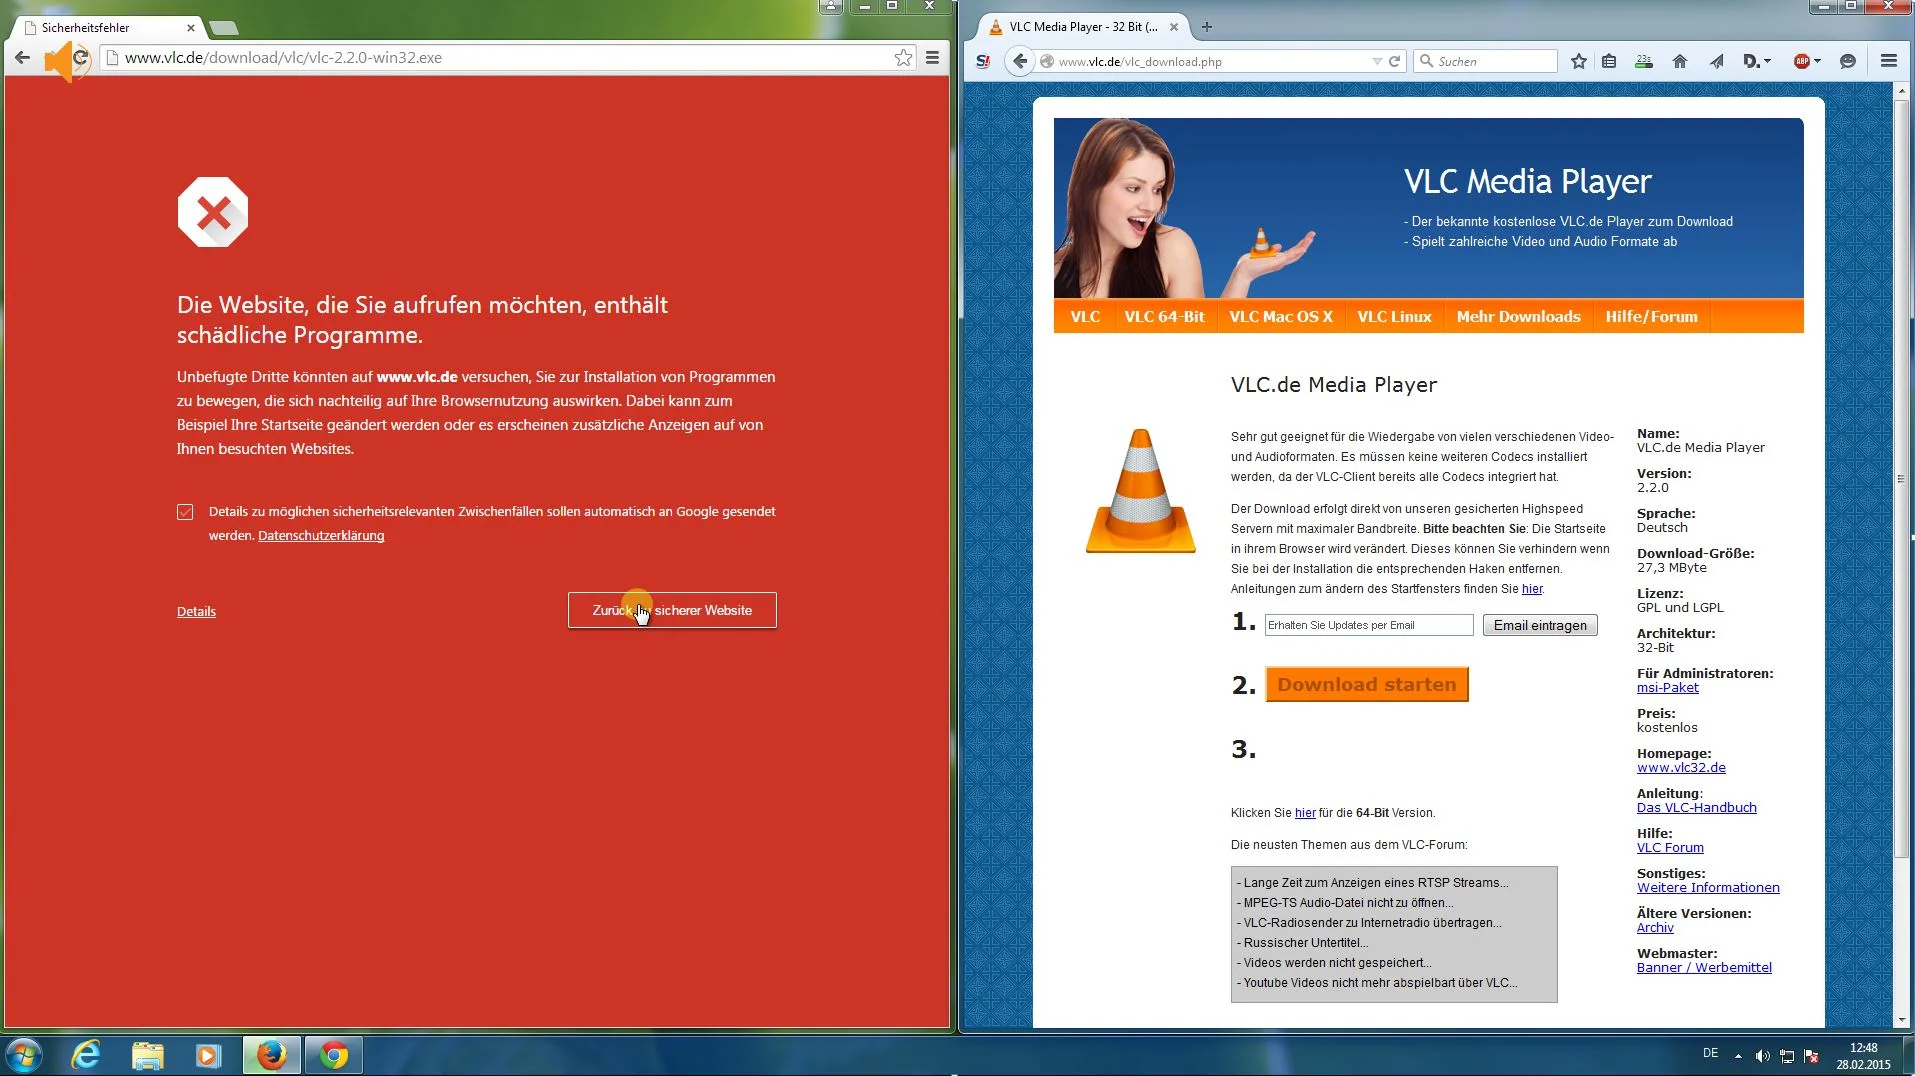
Task: Open the Archiv older versions link
Action: click(1655, 927)
